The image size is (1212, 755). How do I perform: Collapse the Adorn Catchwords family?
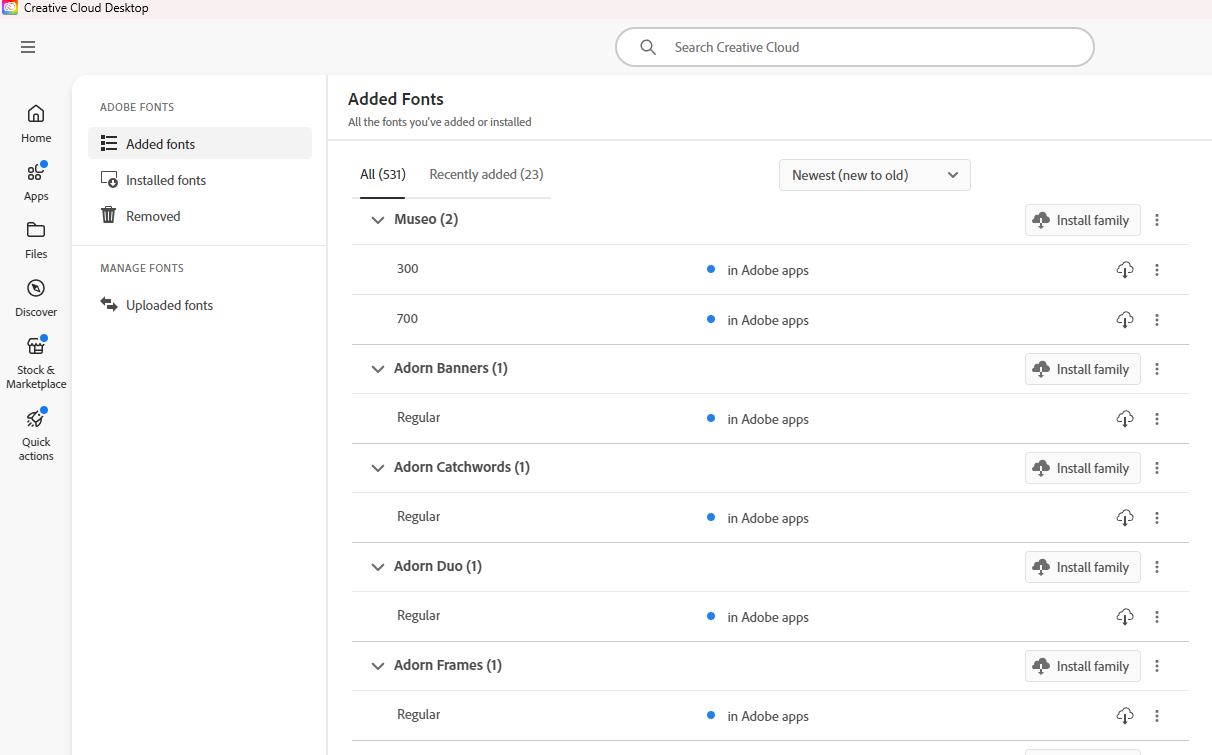378,468
